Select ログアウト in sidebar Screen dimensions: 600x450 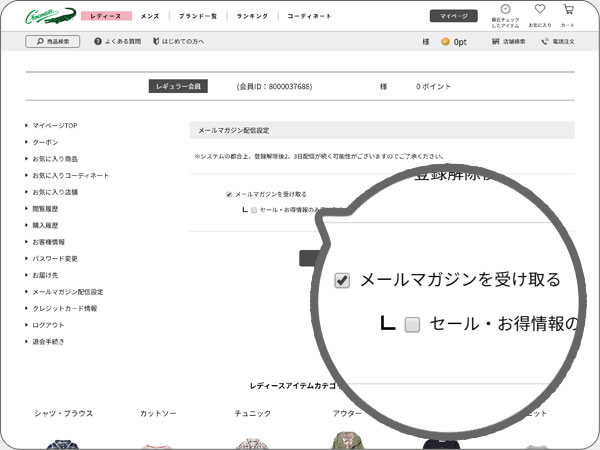pos(48,325)
